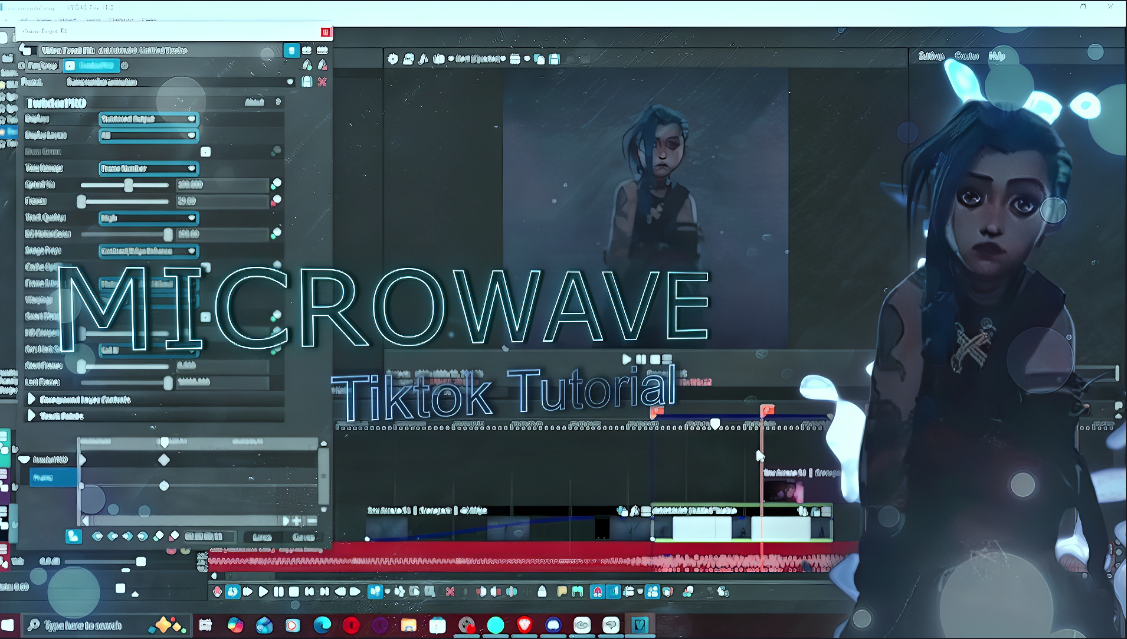Jump to the first keyframe using the diamond arrow icon
Viewport: 1127px width, 639px height.
tap(98, 536)
